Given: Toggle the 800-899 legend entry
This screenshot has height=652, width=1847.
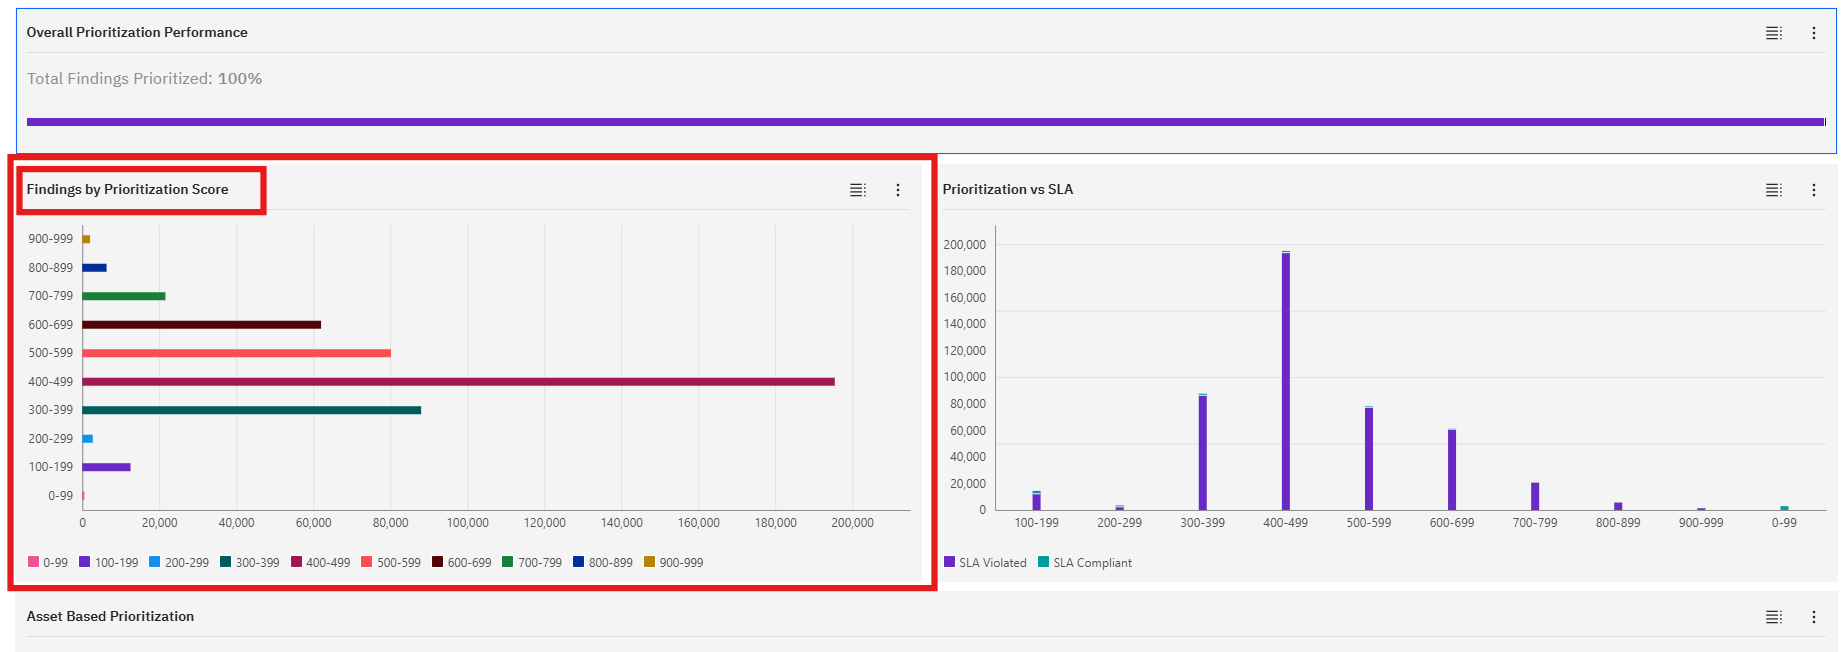Looking at the screenshot, I should 603,563.
